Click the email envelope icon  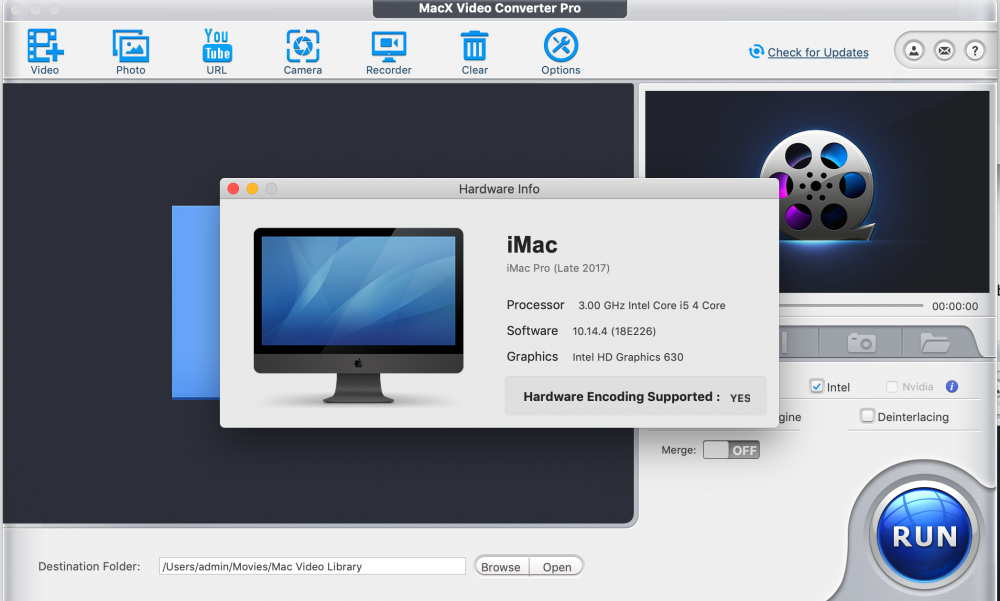pyautogui.click(x=944, y=50)
